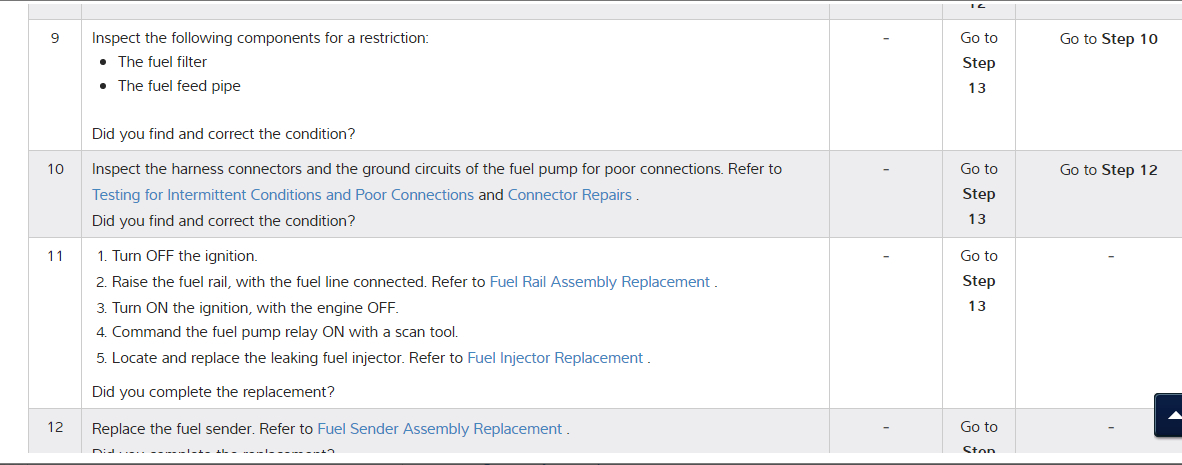Click 'Go to Step 13' in step 10 row
Viewport: 1182px width, 465px height.
[978, 194]
